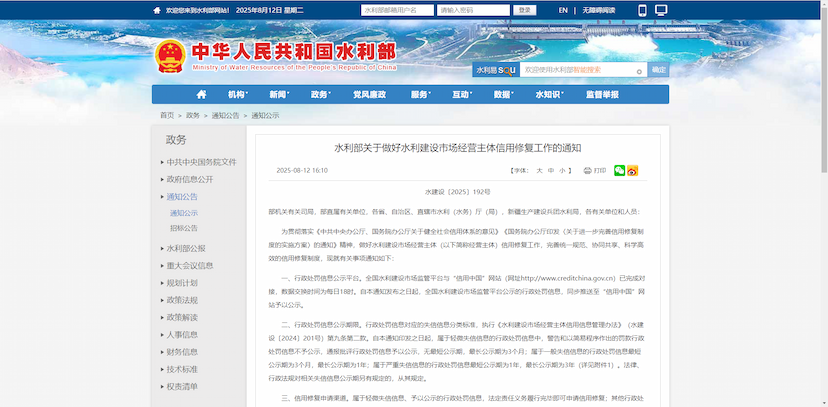Screen dimensions: 828x407
Task: Click the article title heading
Action: tap(458, 148)
